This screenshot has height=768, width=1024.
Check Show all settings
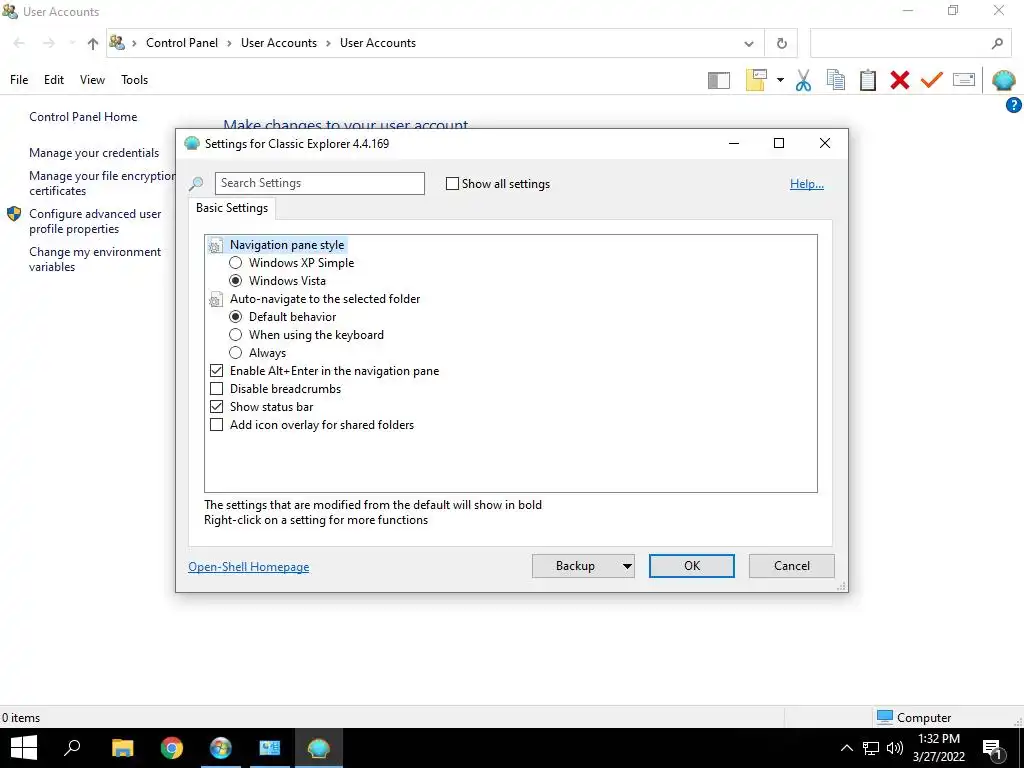click(452, 184)
